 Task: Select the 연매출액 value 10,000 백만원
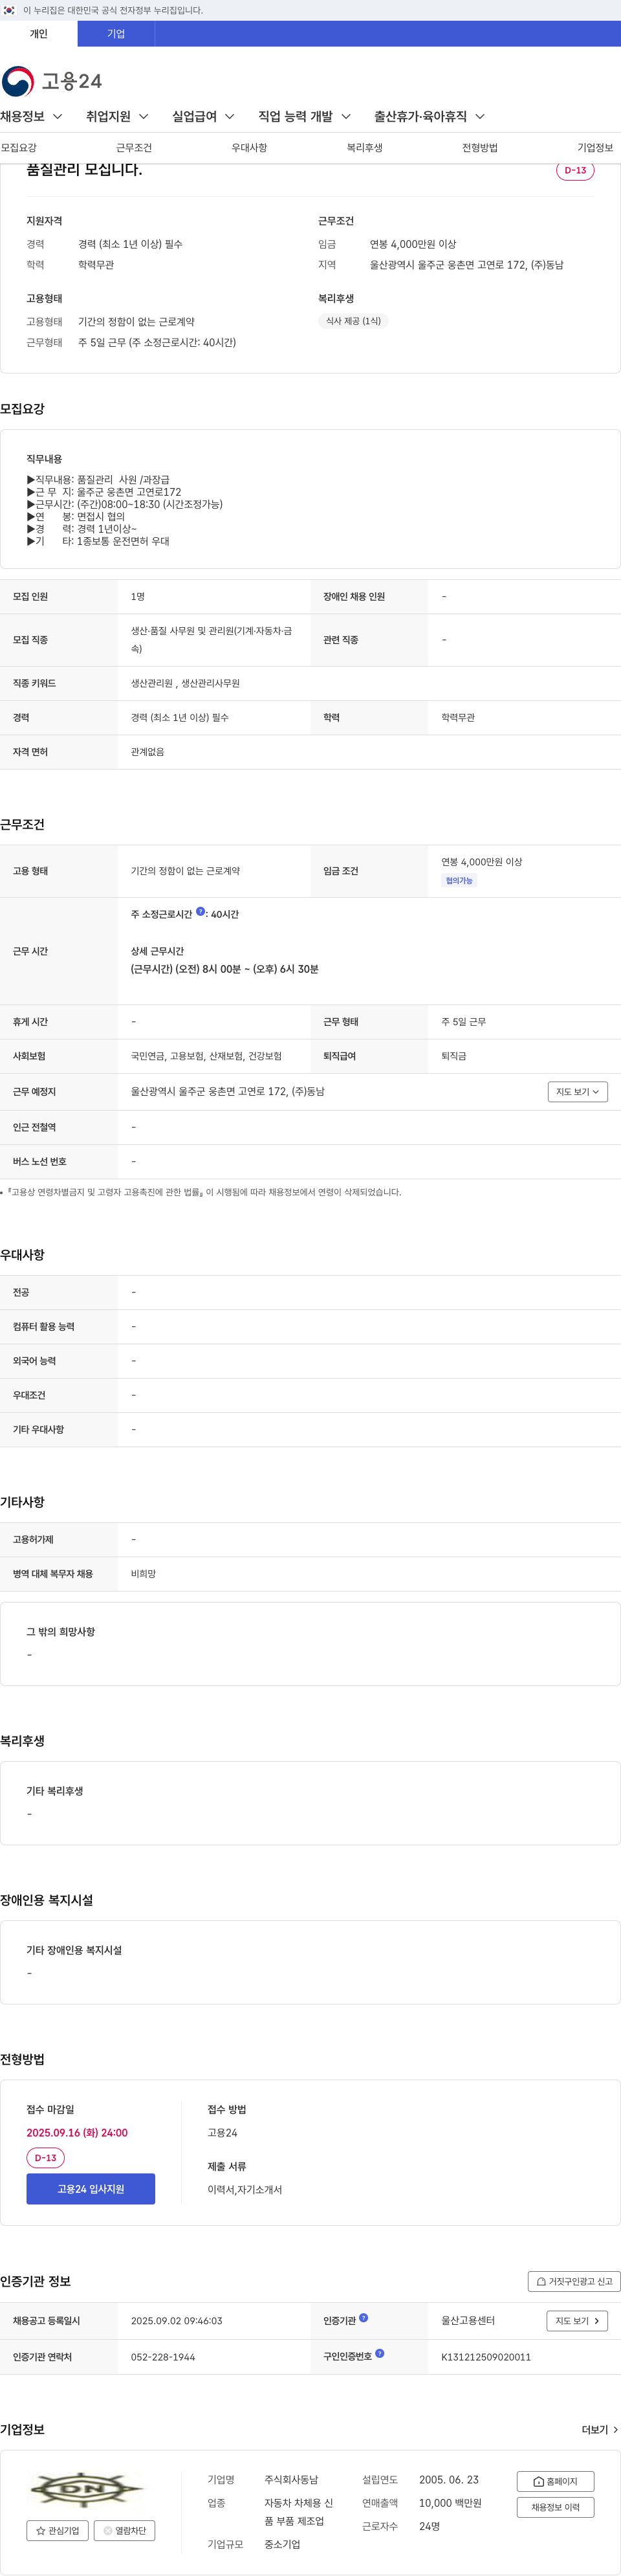coord(450,2503)
